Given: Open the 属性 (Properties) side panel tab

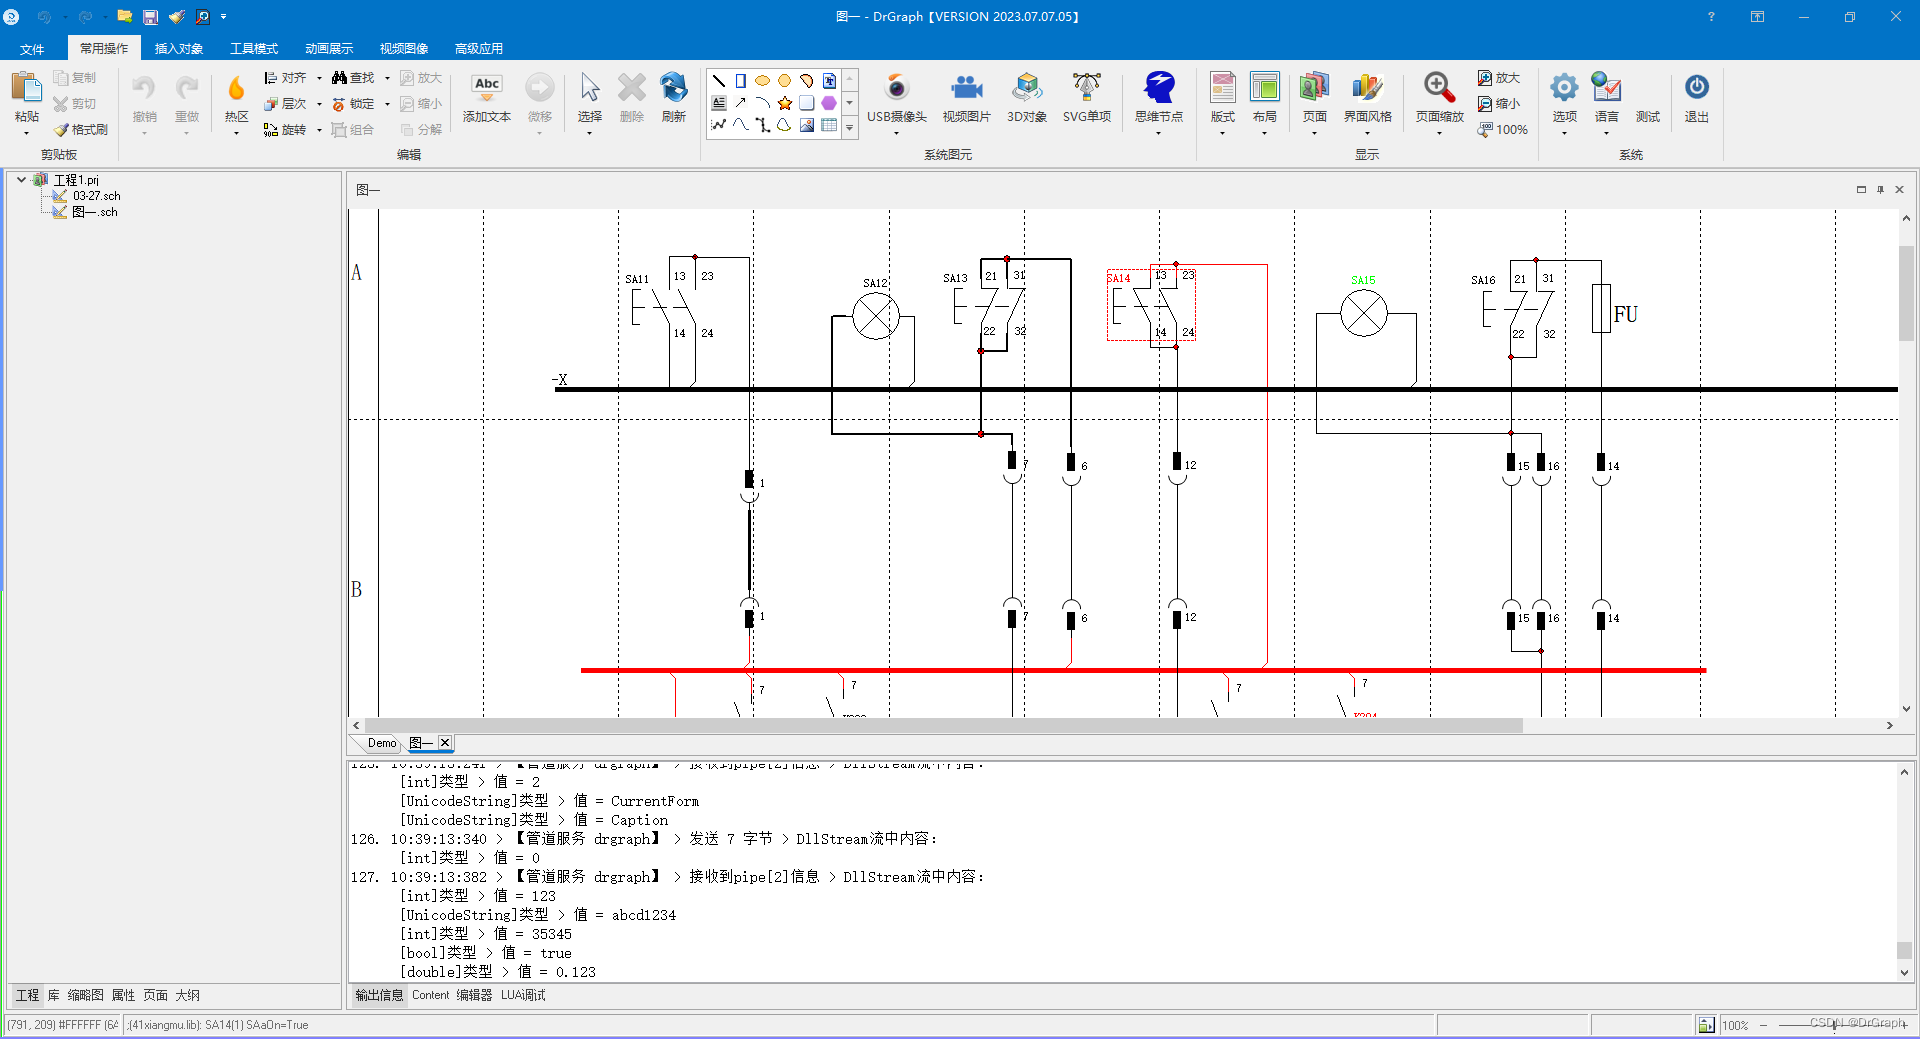Looking at the screenshot, I should 123,996.
